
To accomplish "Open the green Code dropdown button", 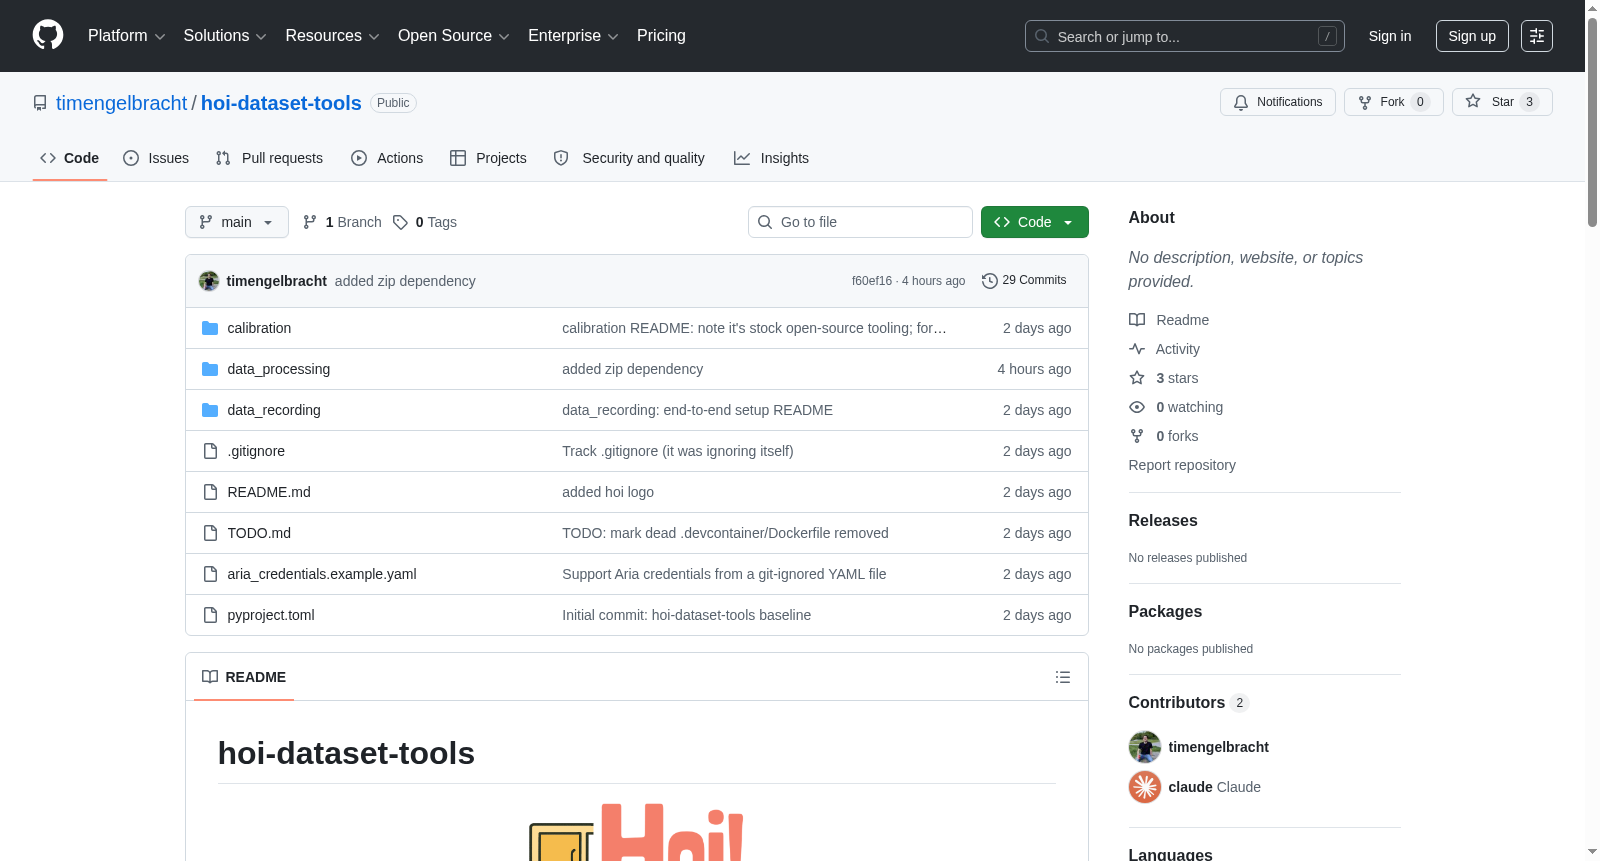I will click(1035, 222).
